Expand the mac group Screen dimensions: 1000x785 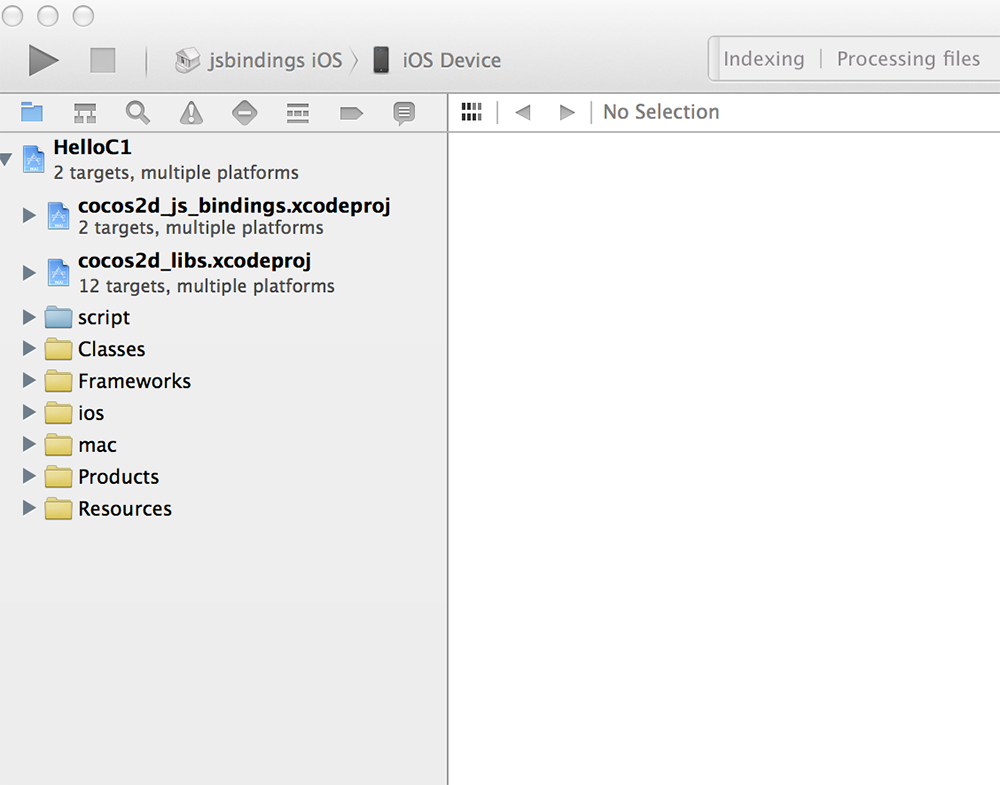[29, 444]
